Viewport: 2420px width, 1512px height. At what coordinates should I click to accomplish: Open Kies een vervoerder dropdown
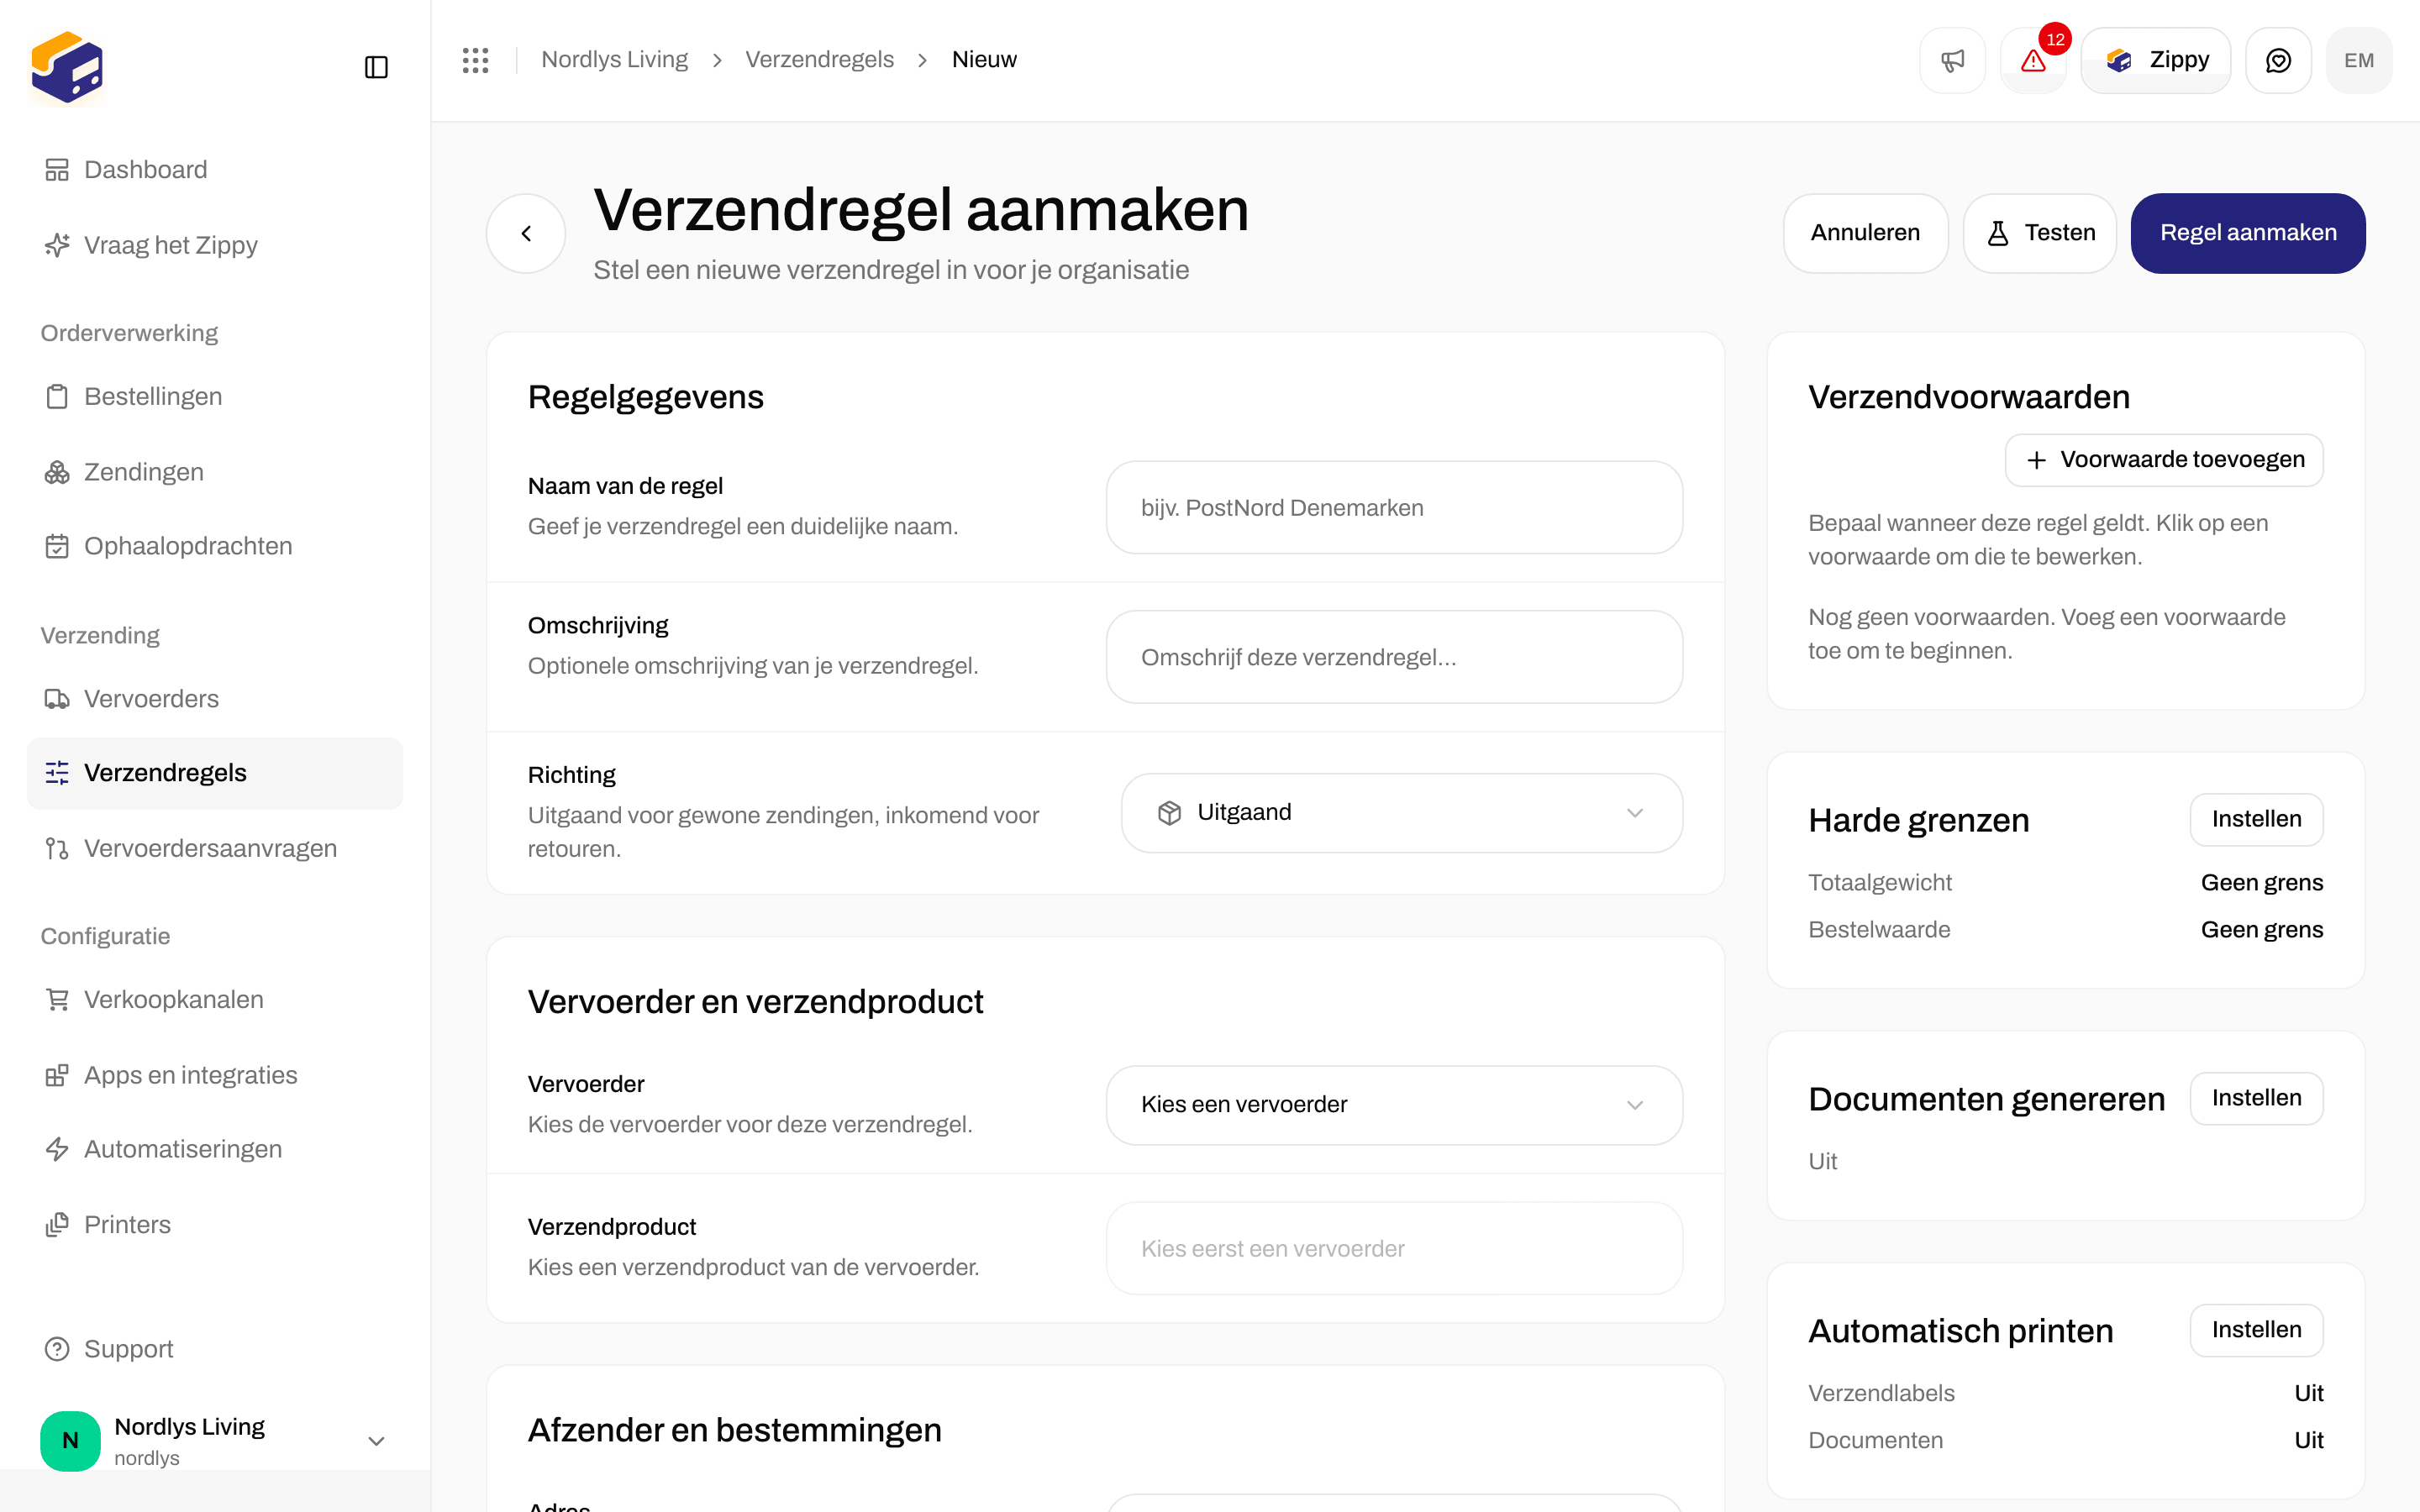pos(1394,1105)
